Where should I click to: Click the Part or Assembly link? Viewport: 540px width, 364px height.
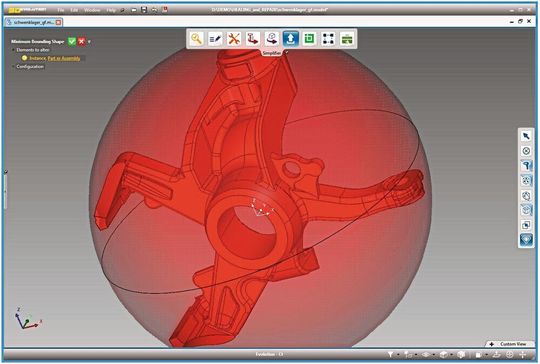pos(64,58)
